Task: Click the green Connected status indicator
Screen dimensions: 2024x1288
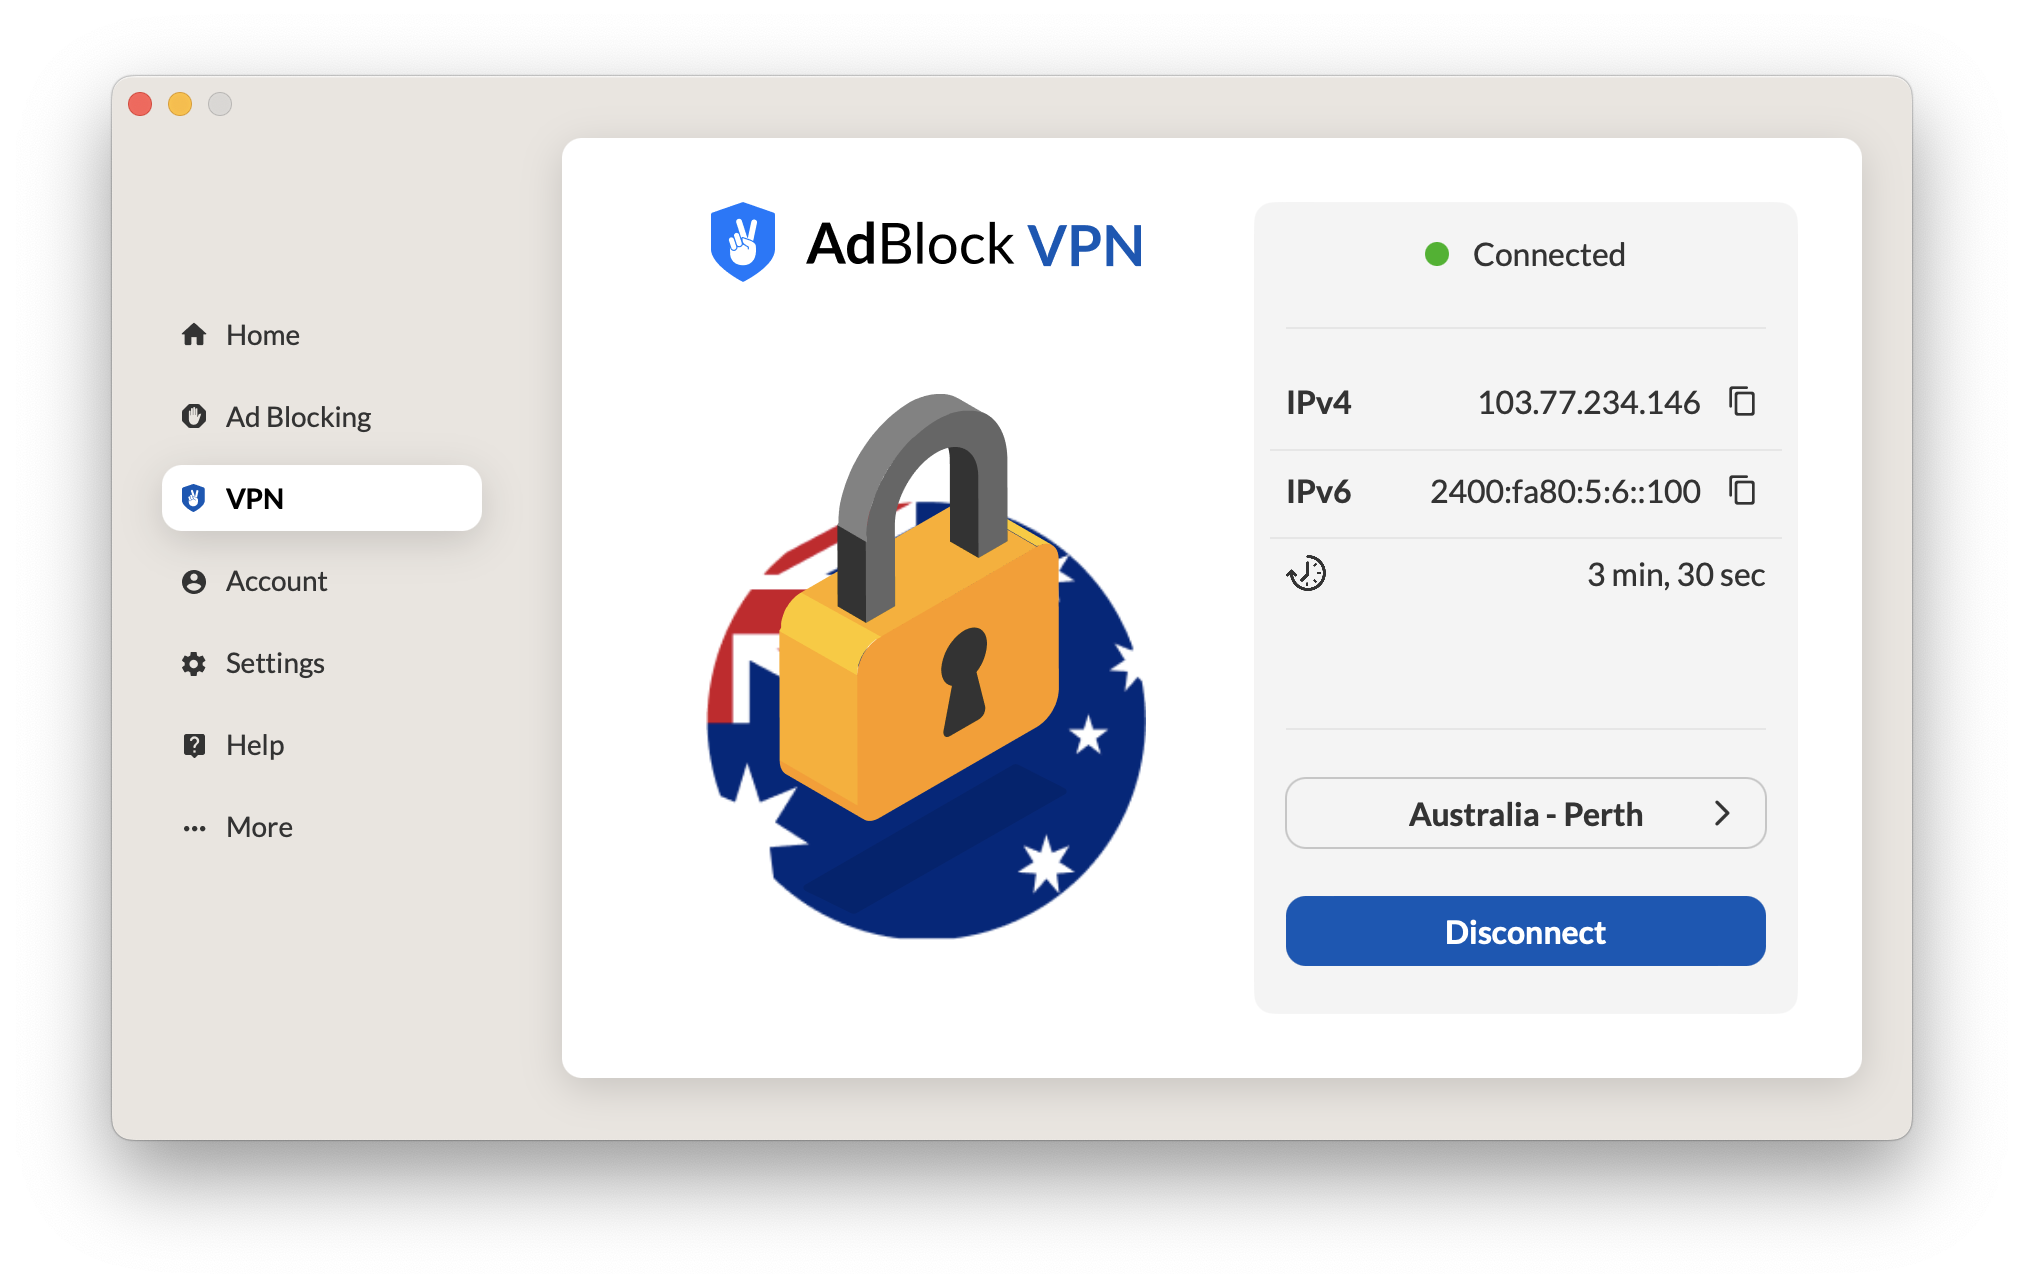Action: (x=1437, y=255)
